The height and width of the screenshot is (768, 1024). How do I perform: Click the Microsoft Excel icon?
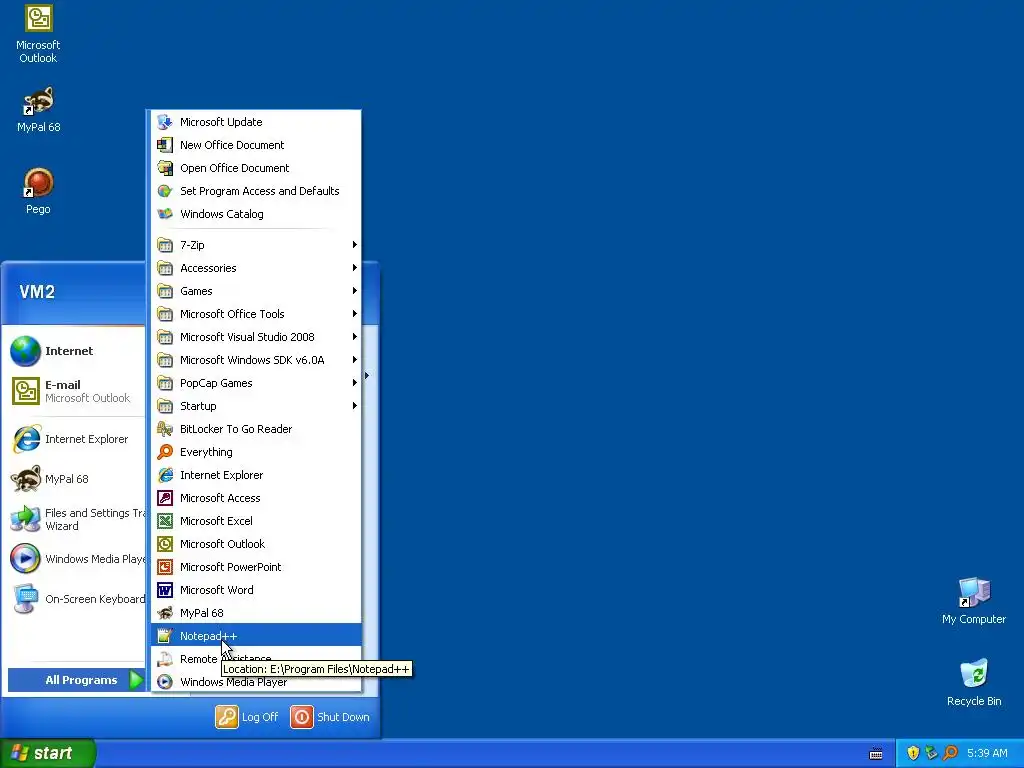(x=165, y=520)
